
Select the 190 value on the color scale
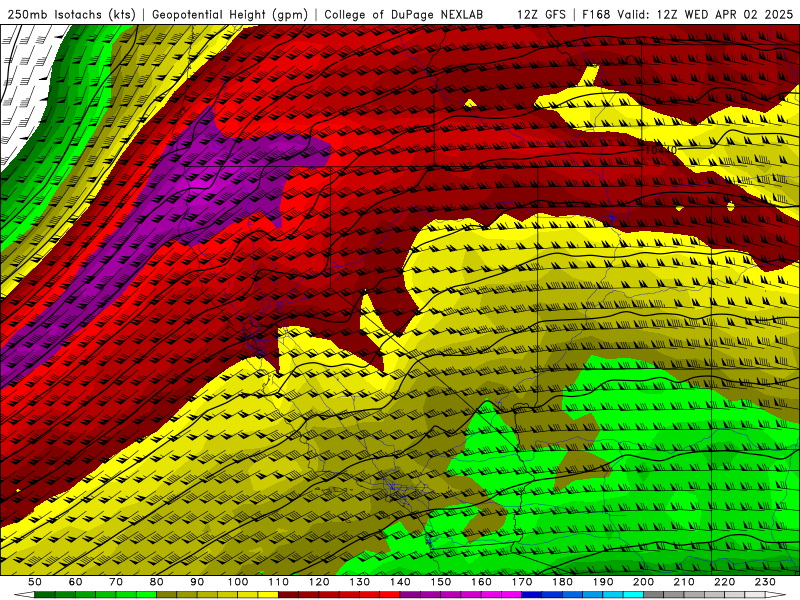click(603, 582)
